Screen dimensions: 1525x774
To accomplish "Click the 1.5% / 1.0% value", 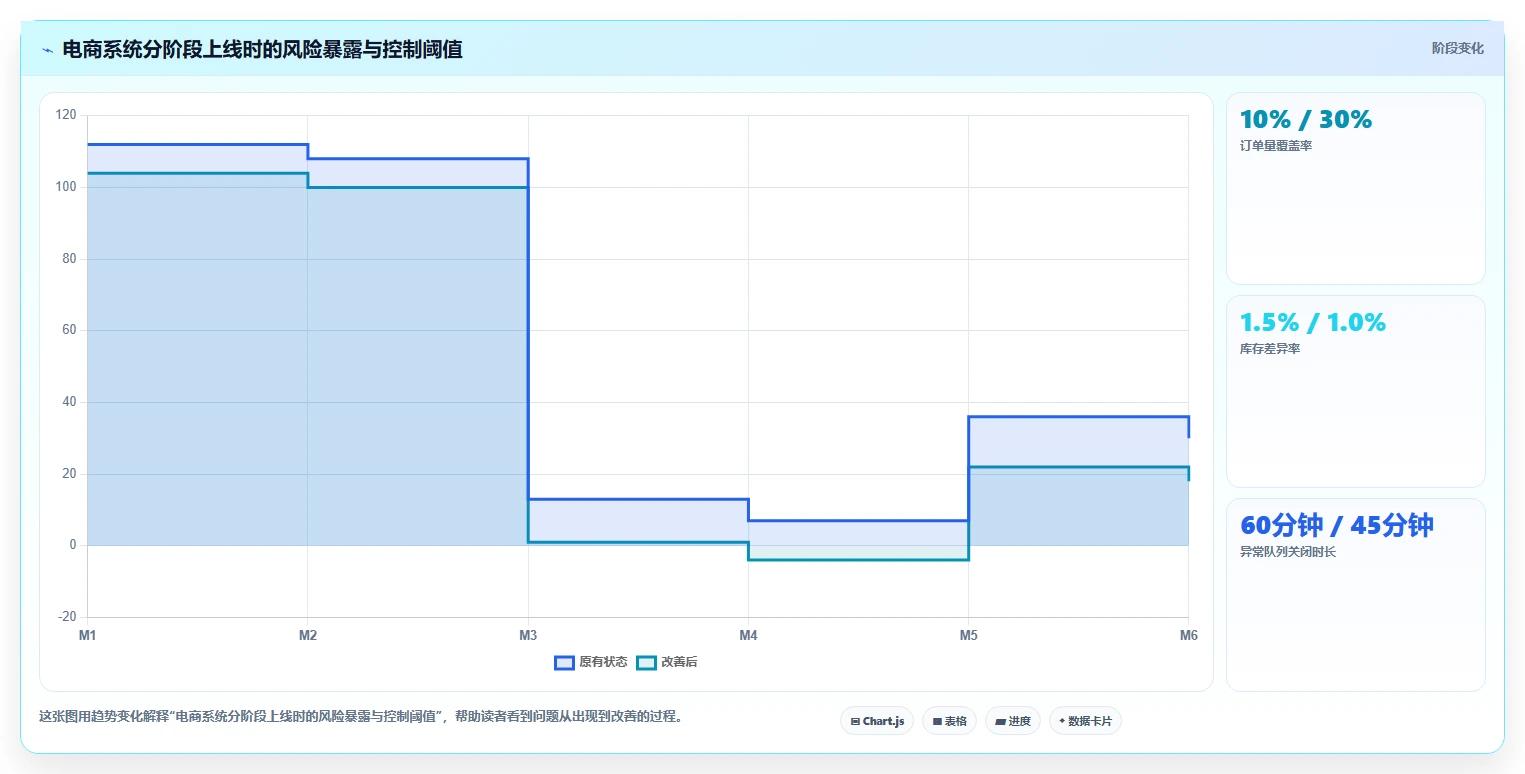I will [1313, 323].
